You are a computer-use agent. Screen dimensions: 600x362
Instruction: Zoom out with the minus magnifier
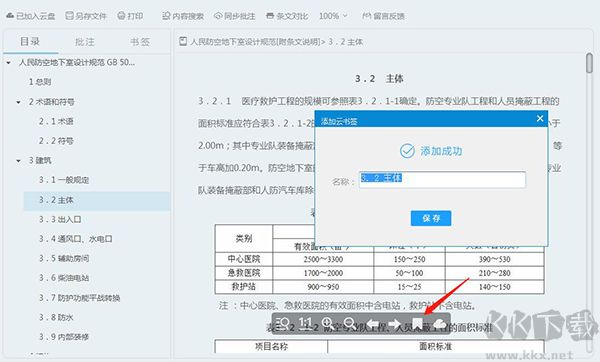(x=350, y=324)
